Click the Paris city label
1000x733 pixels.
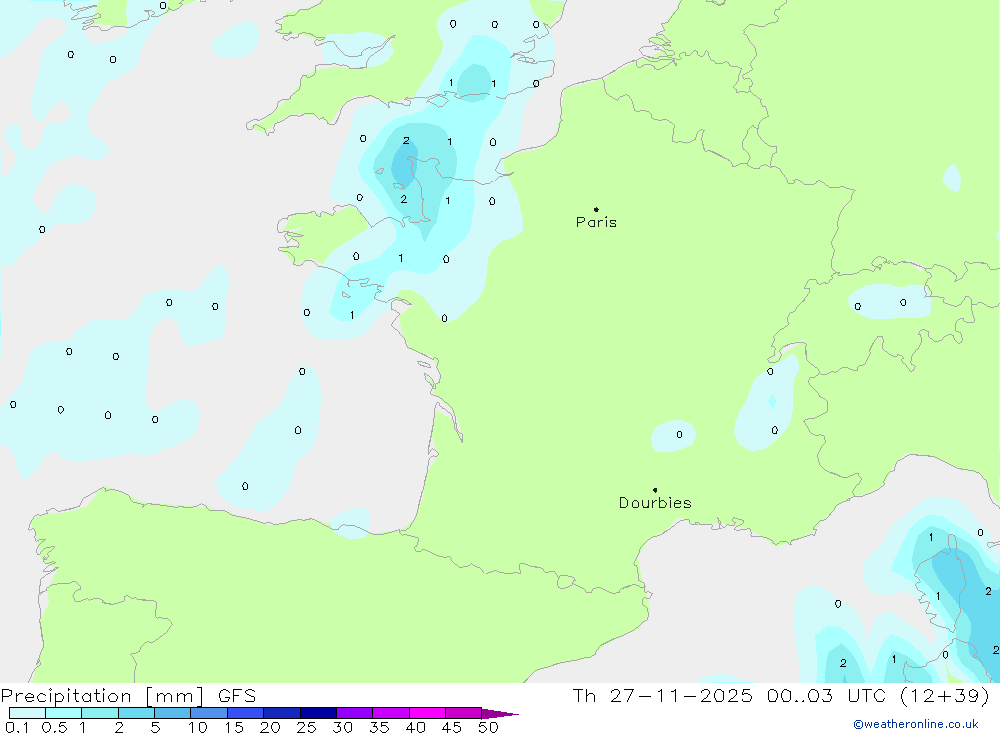tap(596, 222)
